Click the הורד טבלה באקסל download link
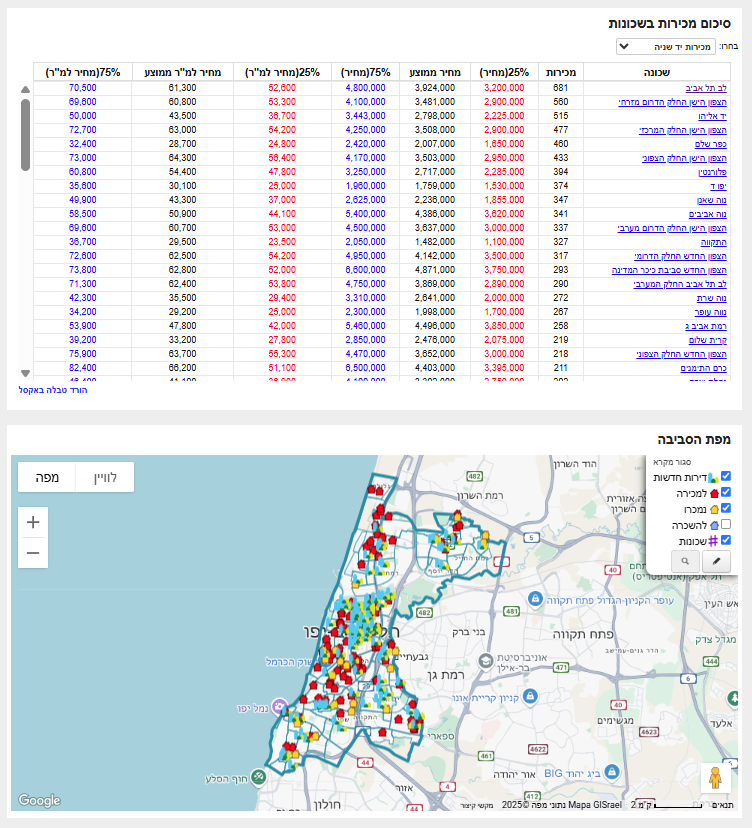The image size is (752, 828). [53, 389]
